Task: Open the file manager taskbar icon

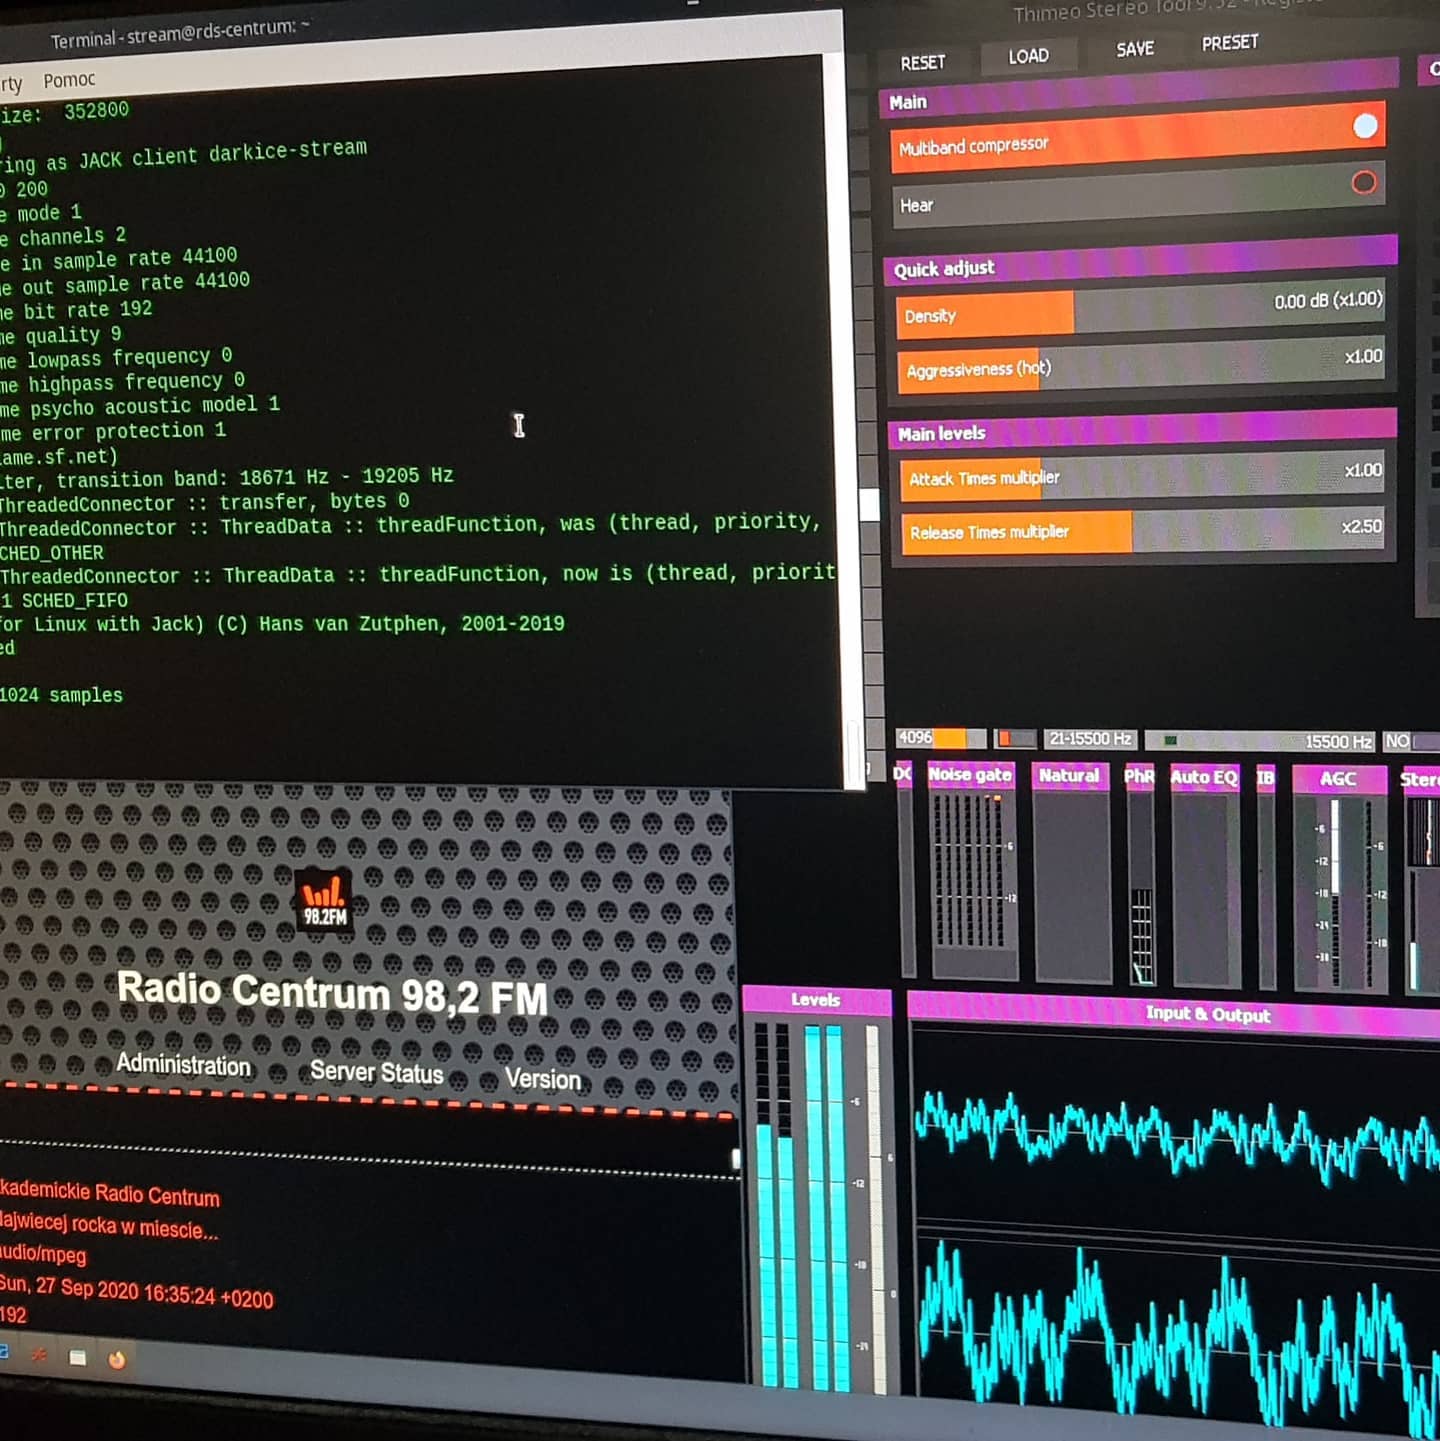Action: pos(77,1357)
